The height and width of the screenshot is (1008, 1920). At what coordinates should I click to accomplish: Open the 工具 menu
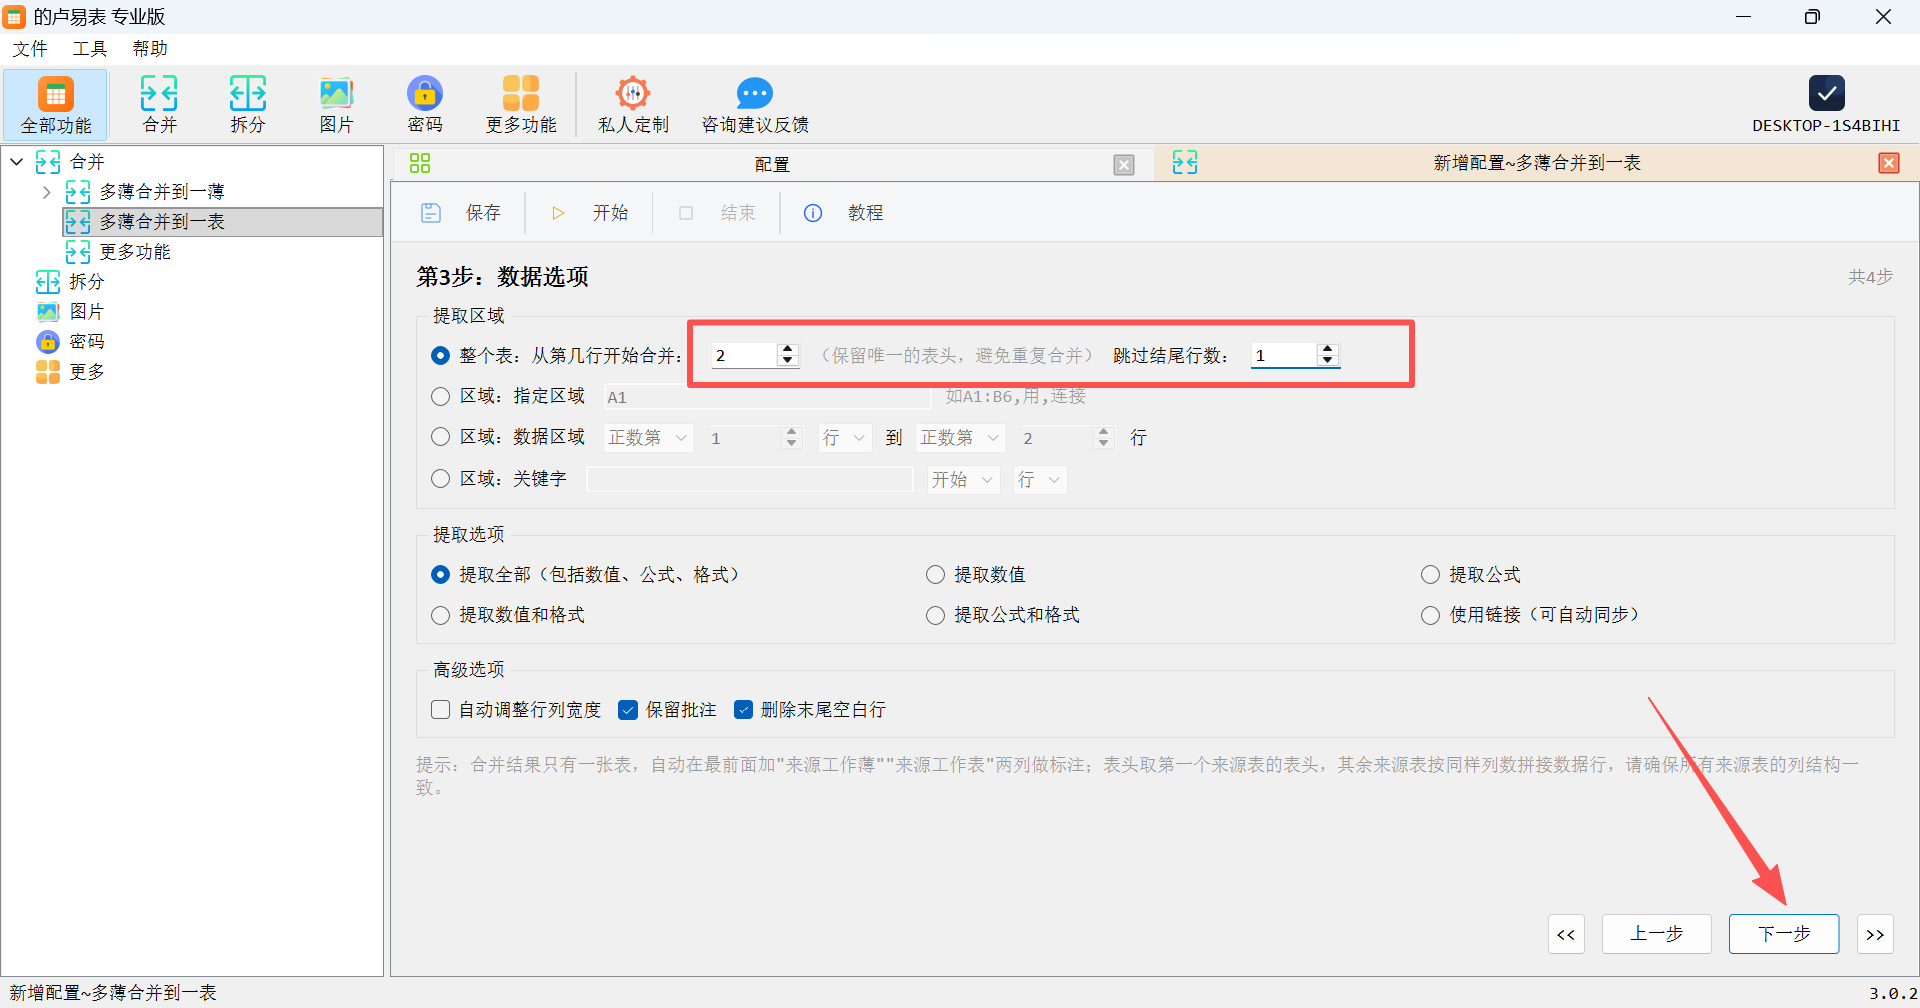[x=90, y=49]
